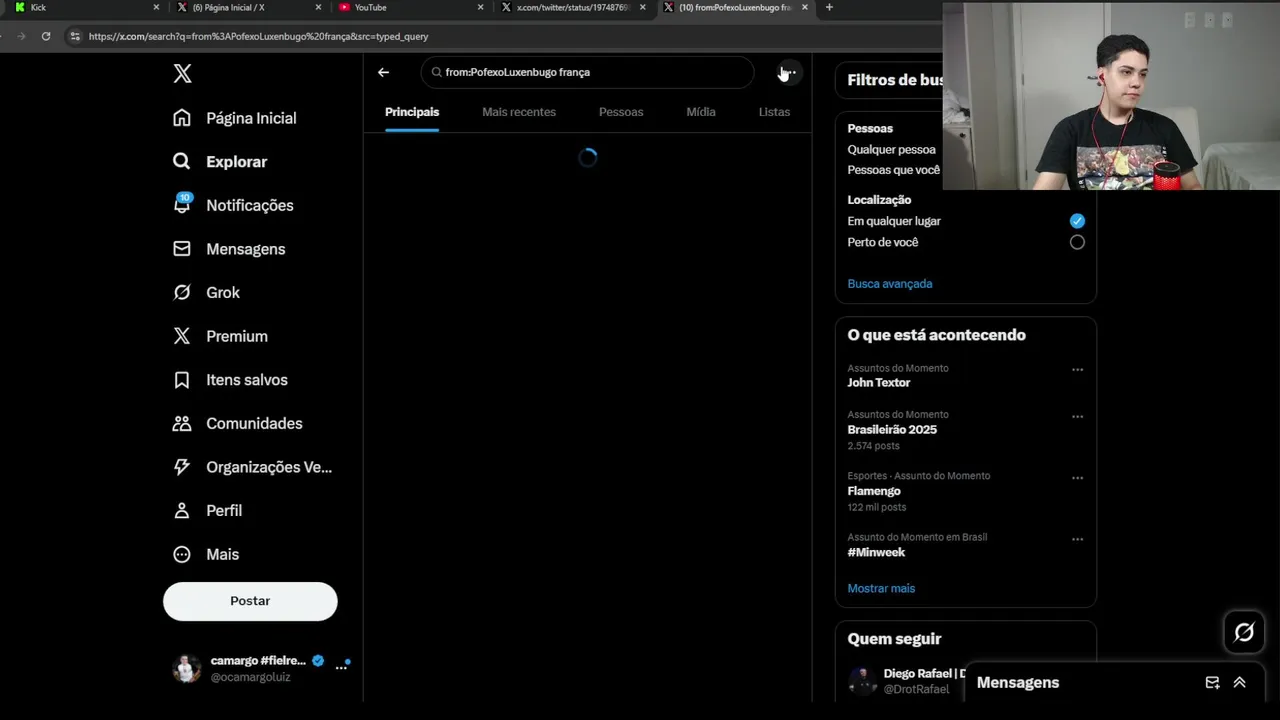
Task: Switch to the Kick browser tab
Action: (85, 7)
